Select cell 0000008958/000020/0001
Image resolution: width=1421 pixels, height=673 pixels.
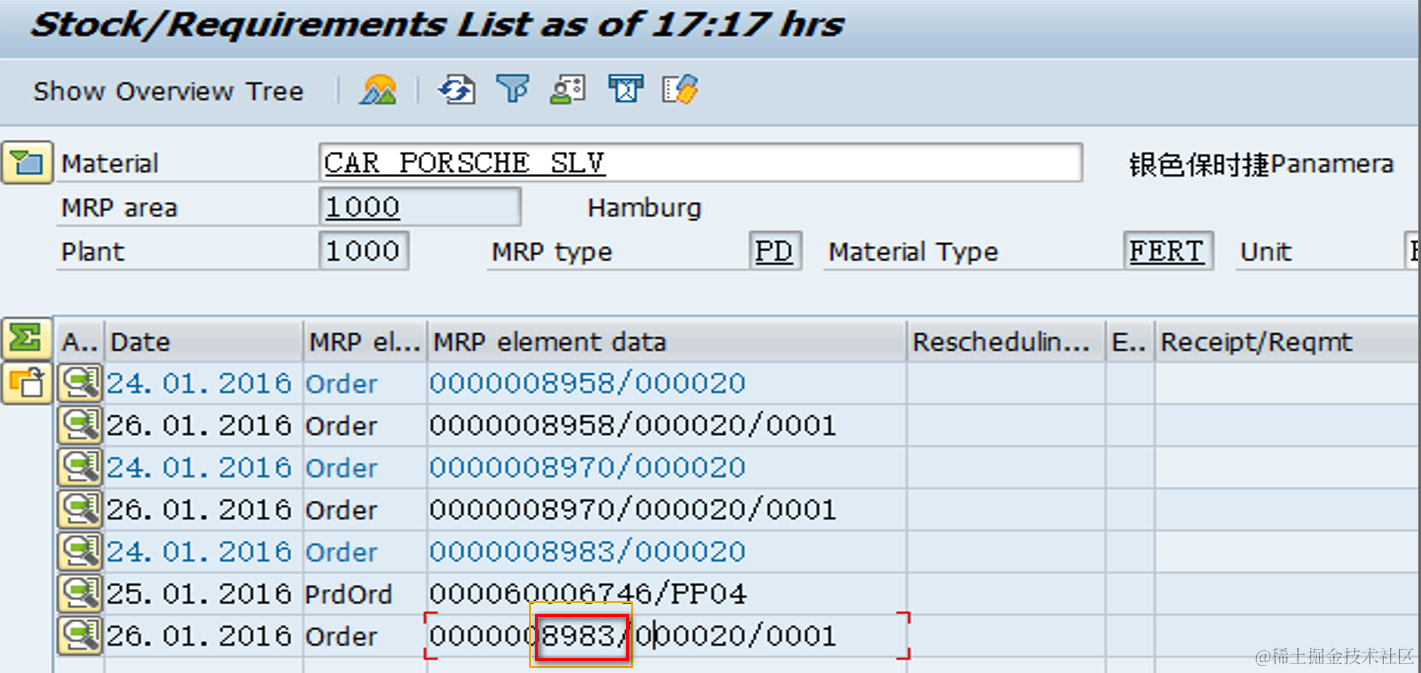tap(667, 426)
